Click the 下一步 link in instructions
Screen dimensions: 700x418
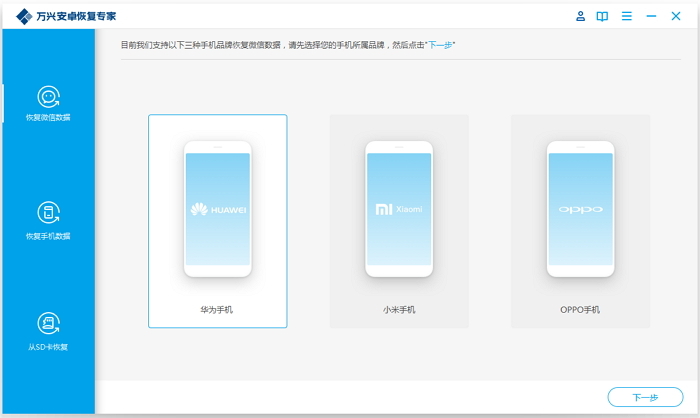click(x=441, y=45)
